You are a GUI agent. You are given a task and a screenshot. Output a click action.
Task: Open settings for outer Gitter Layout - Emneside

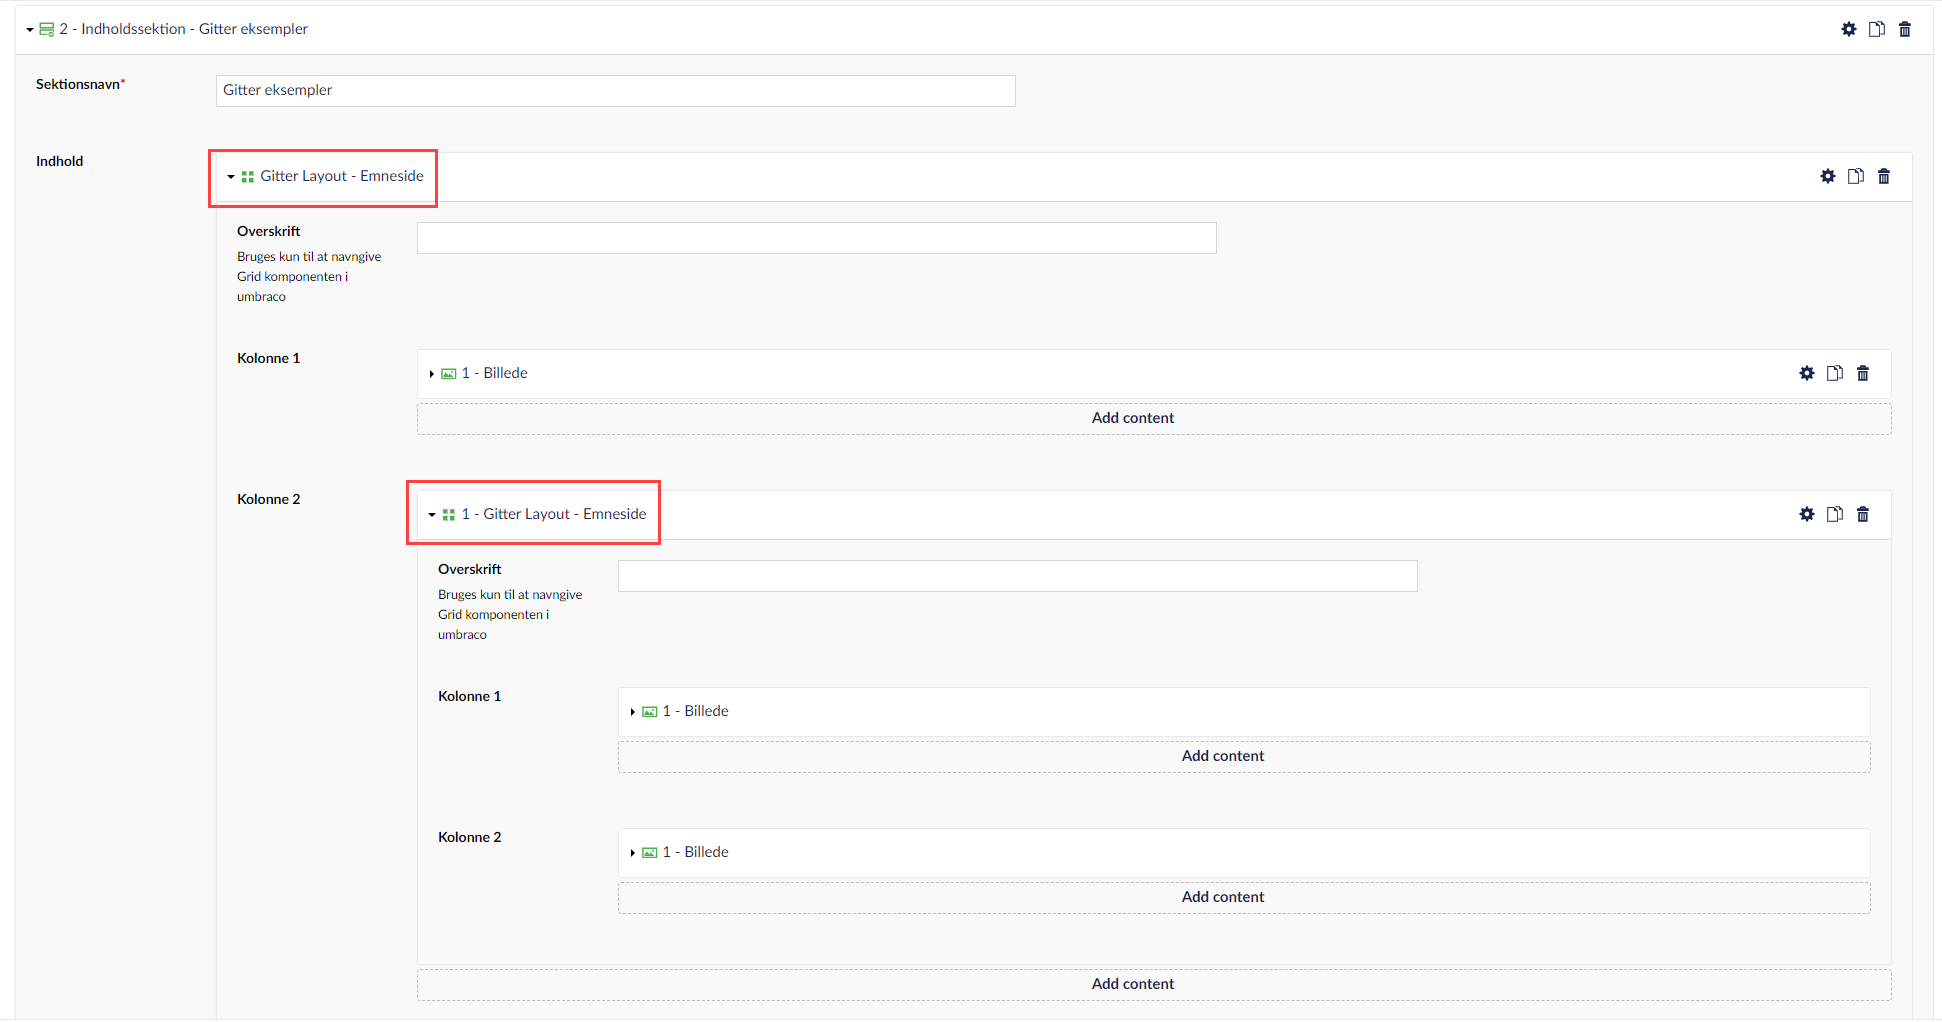click(1827, 176)
